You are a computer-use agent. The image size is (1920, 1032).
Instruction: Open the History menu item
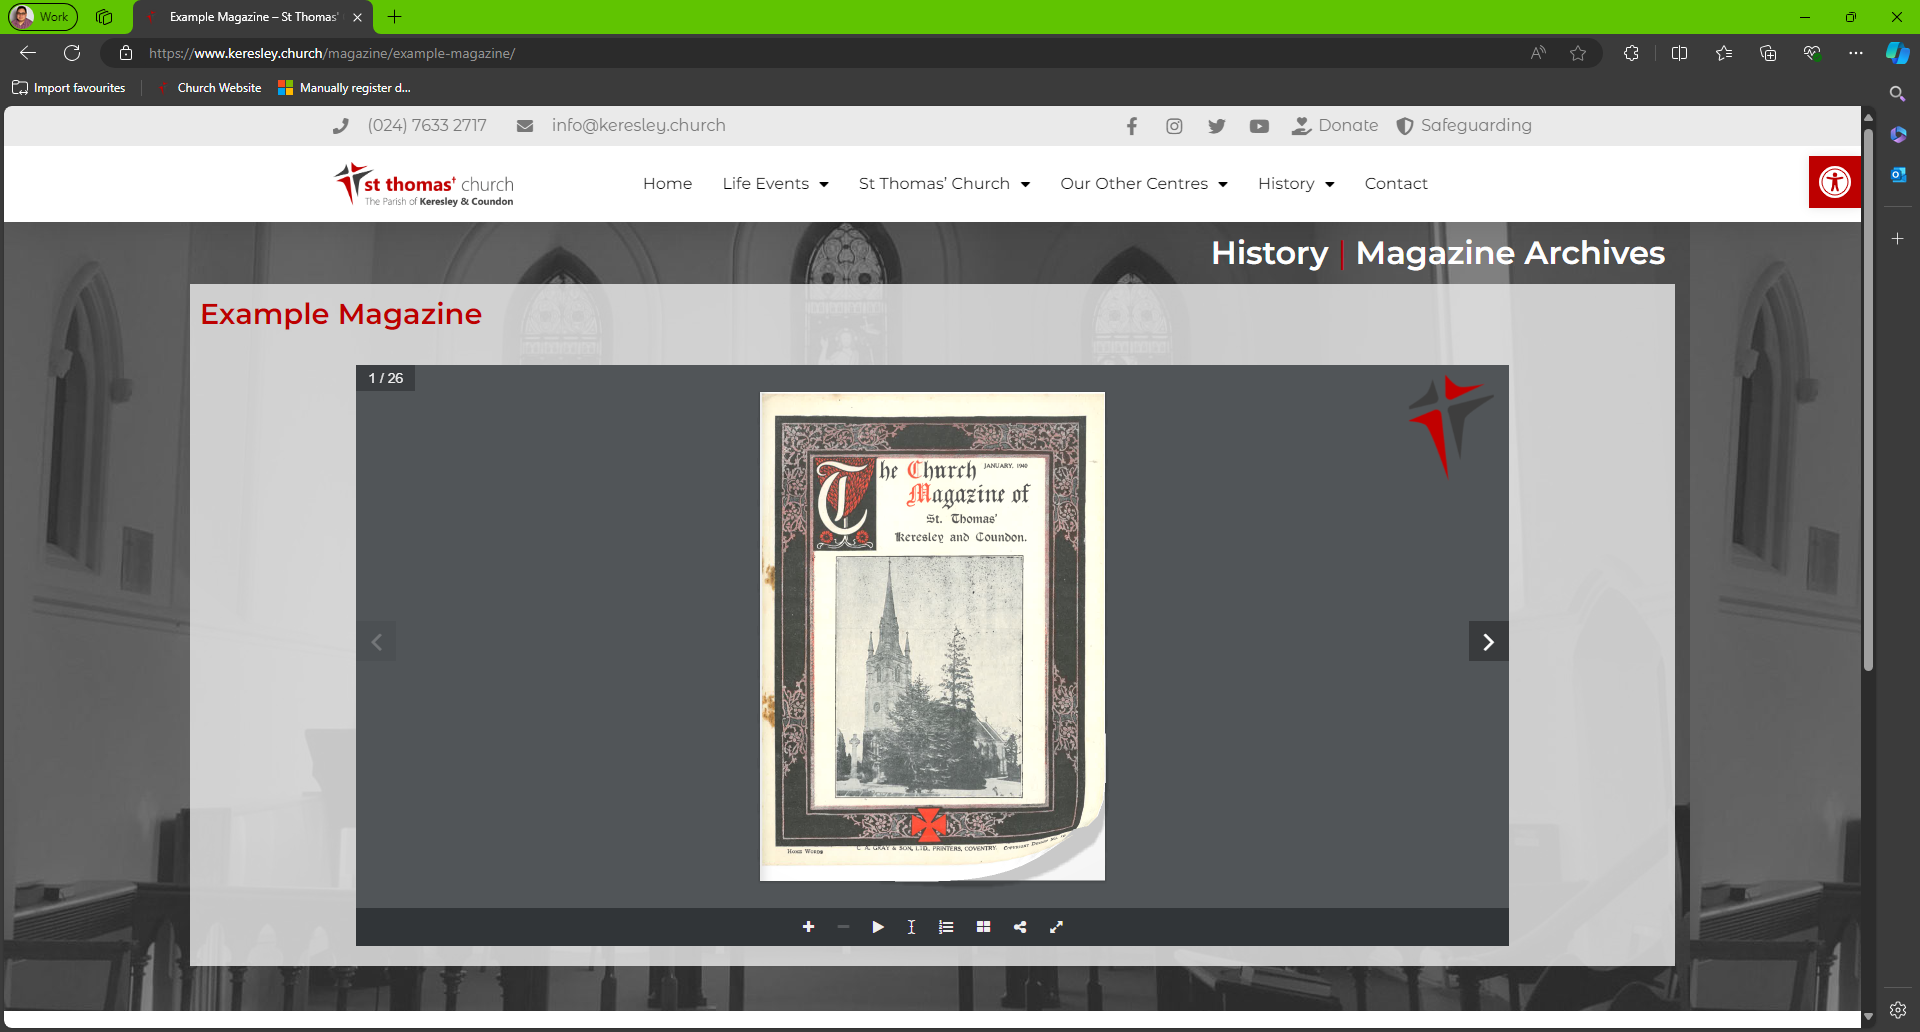point(1296,184)
